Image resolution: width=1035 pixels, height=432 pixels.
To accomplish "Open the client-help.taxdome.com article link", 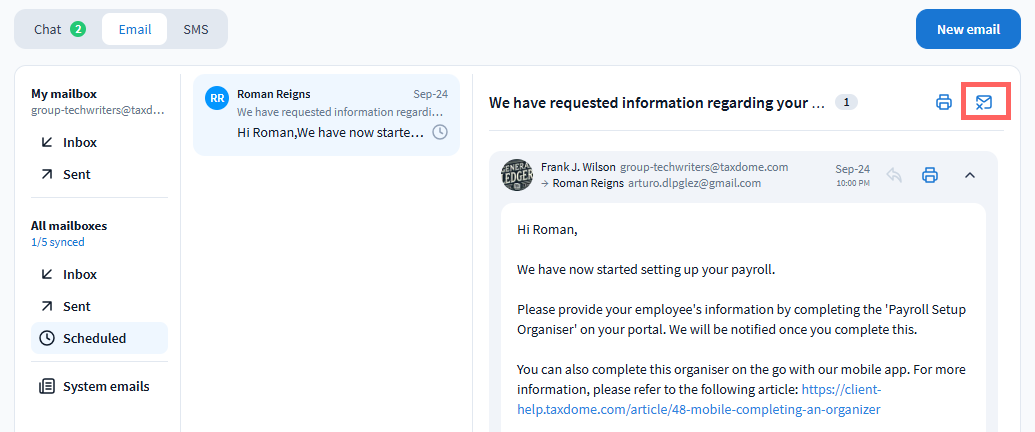I will (698, 409).
